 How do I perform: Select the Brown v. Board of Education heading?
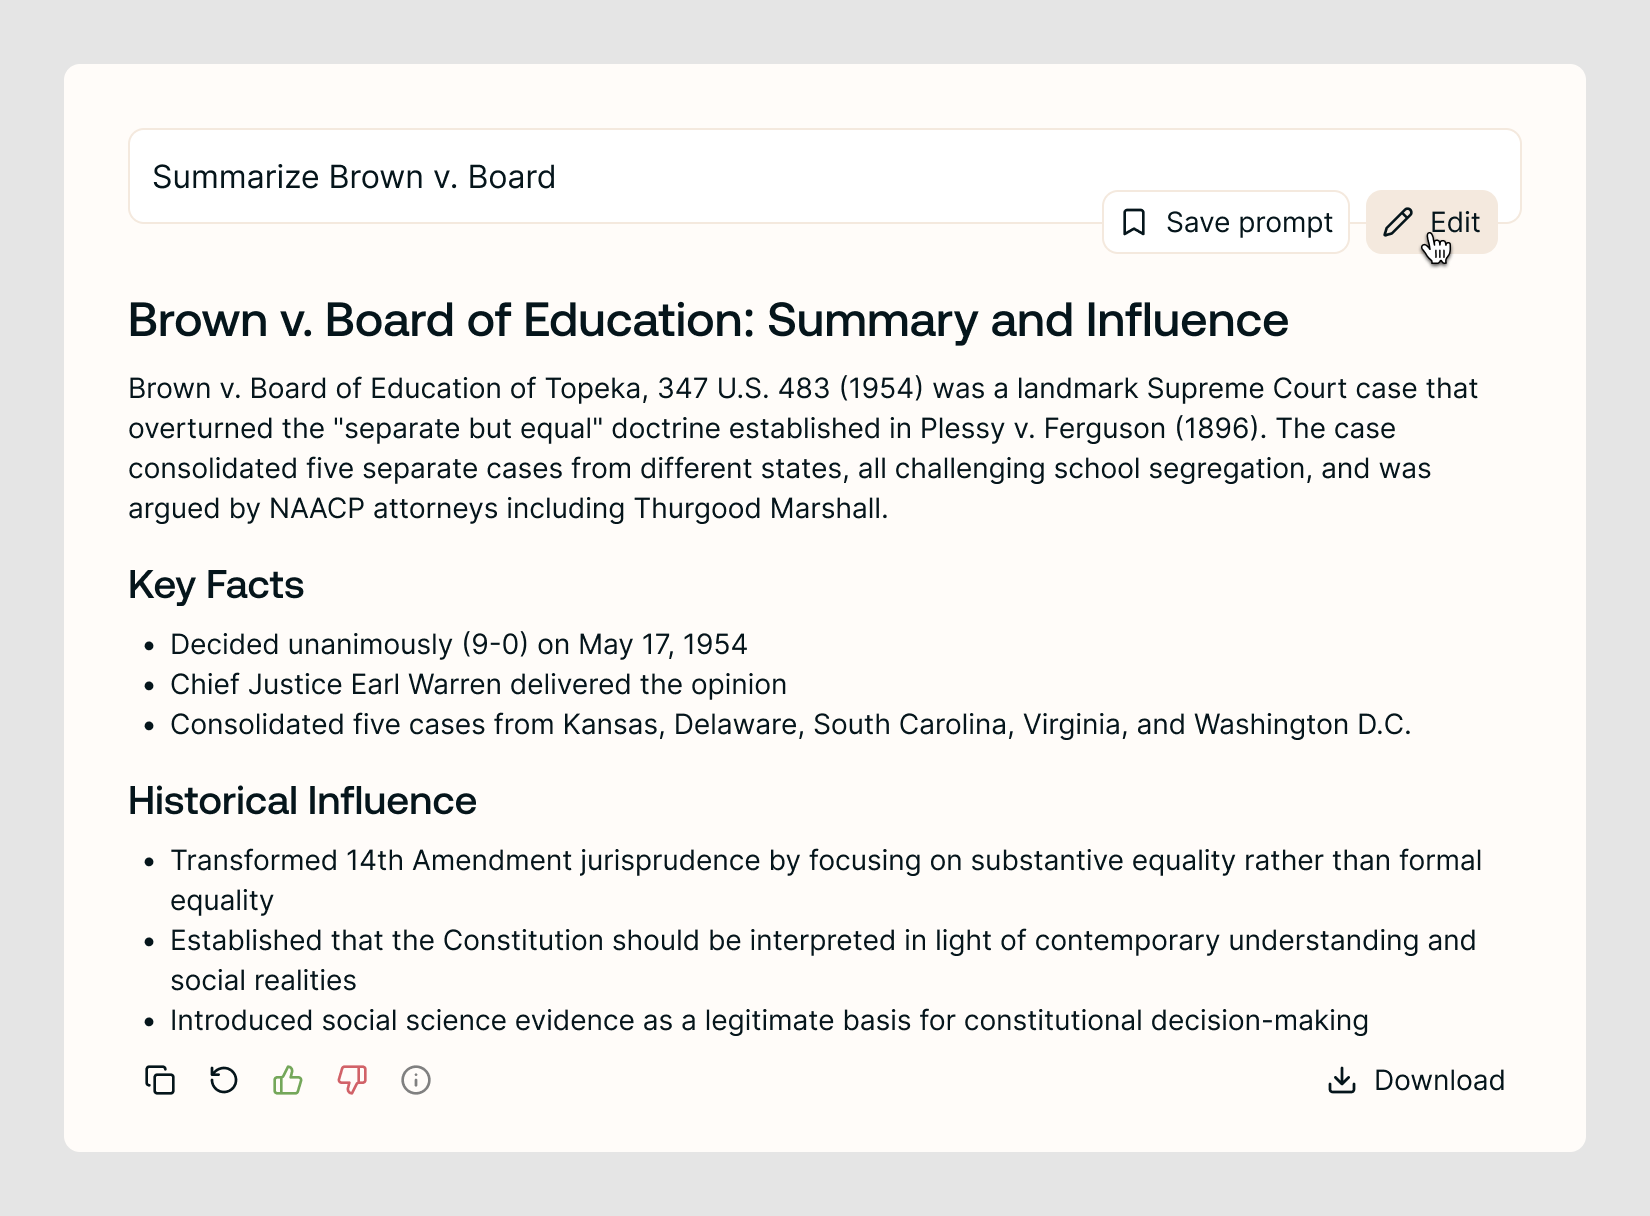tap(708, 320)
